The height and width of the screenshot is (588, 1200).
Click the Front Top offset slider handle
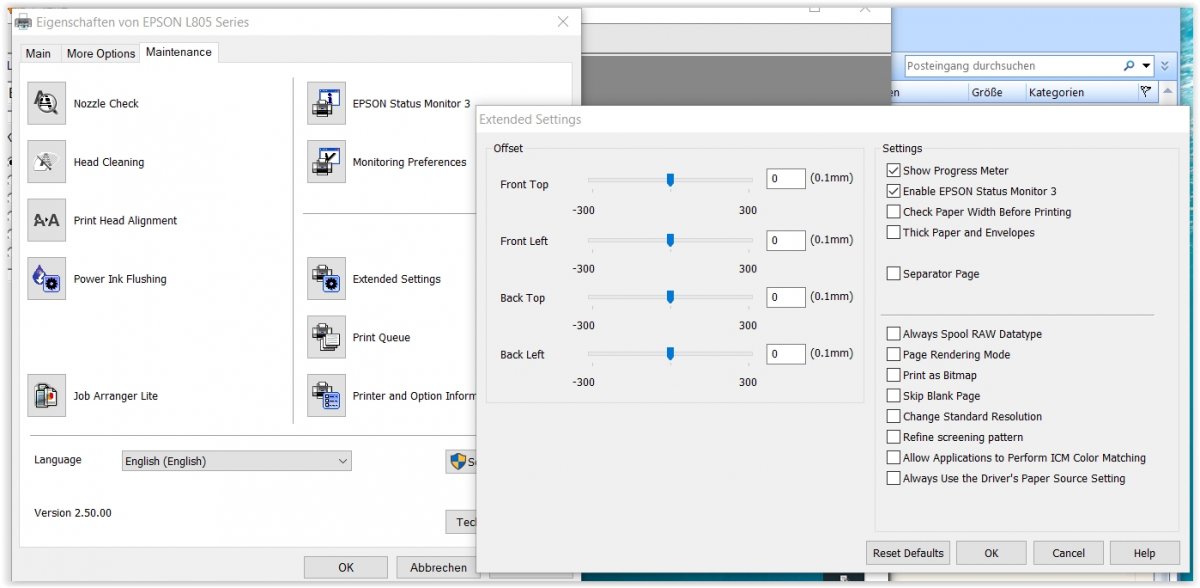coord(670,179)
